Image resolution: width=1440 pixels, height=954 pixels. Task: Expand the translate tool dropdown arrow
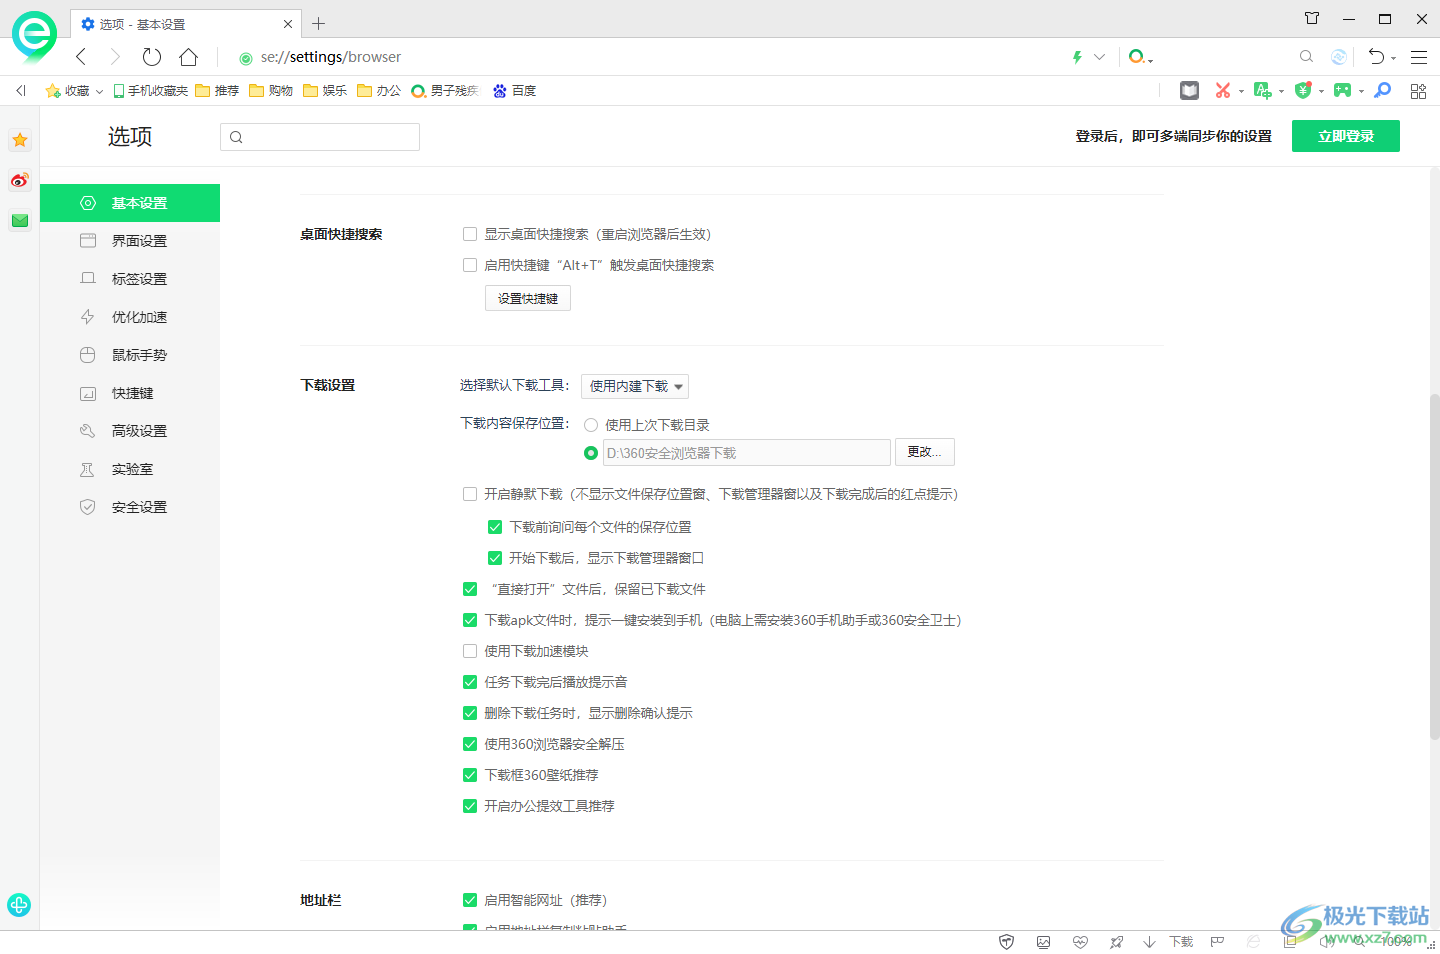pos(1281,91)
